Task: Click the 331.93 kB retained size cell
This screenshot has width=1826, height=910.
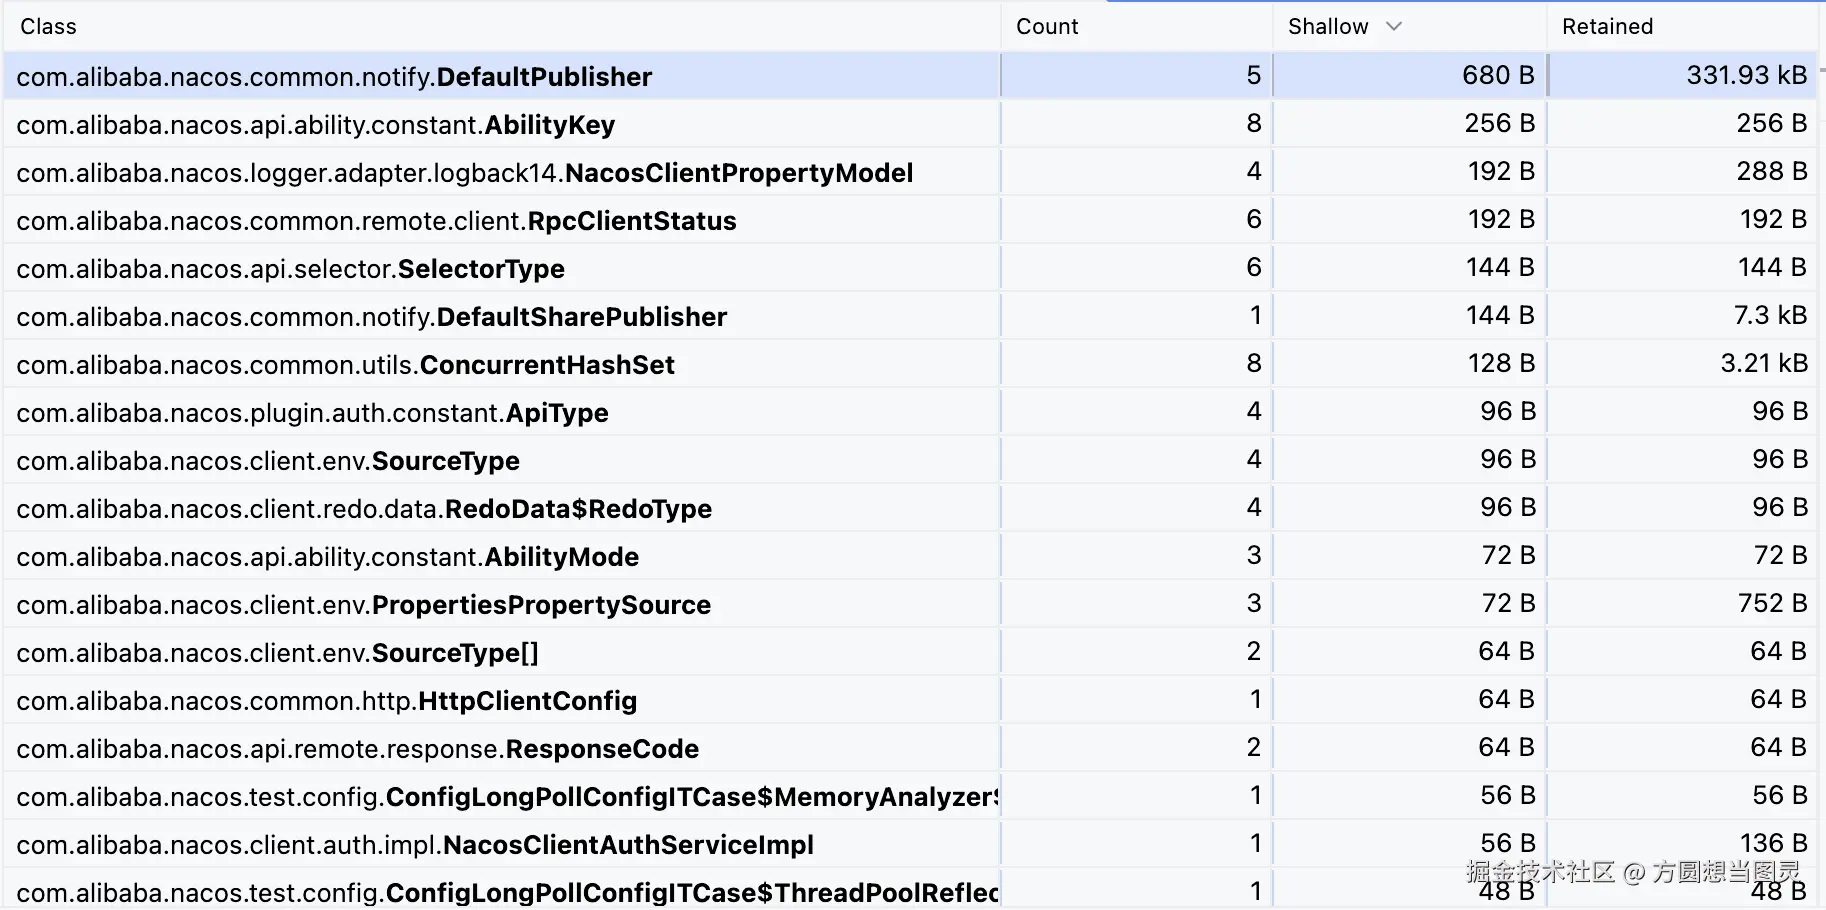Action: coord(1745,76)
